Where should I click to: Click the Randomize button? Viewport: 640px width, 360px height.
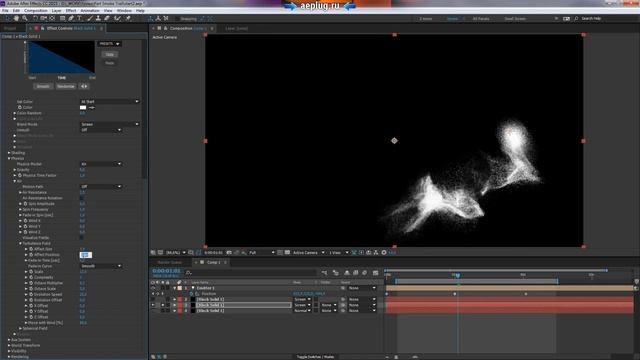66,86
